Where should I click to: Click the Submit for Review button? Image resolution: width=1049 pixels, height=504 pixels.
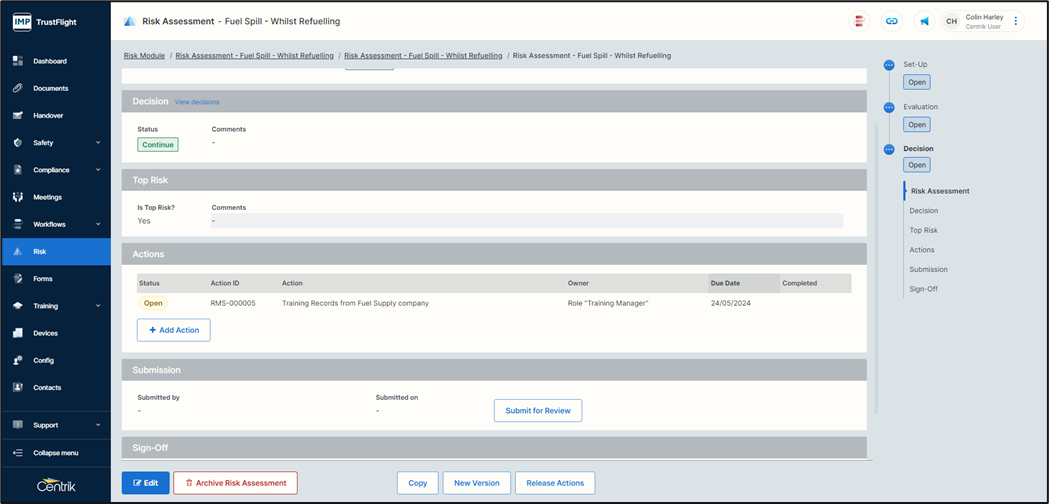coord(538,410)
